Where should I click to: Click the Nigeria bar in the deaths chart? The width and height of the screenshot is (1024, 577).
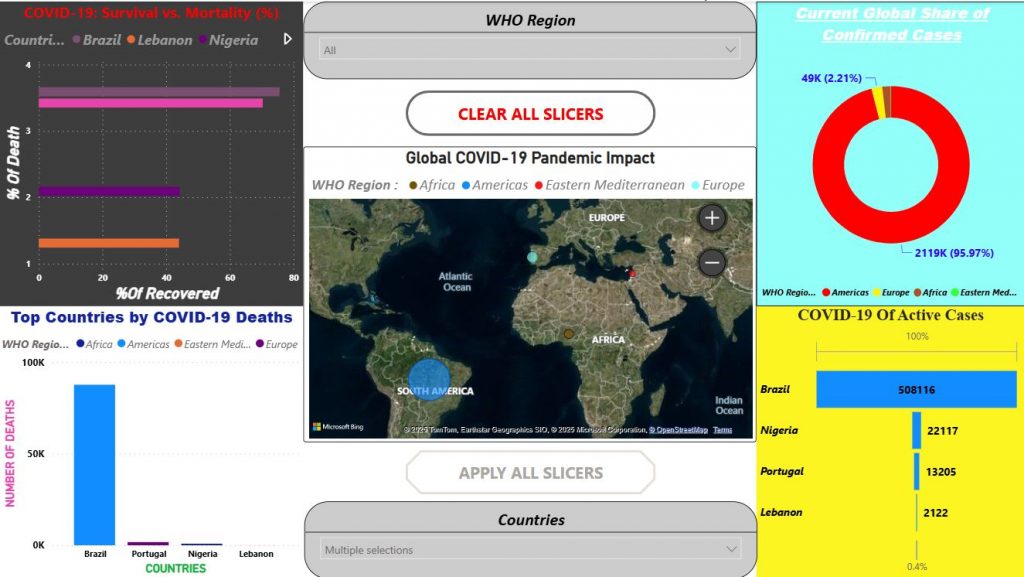[202, 544]
